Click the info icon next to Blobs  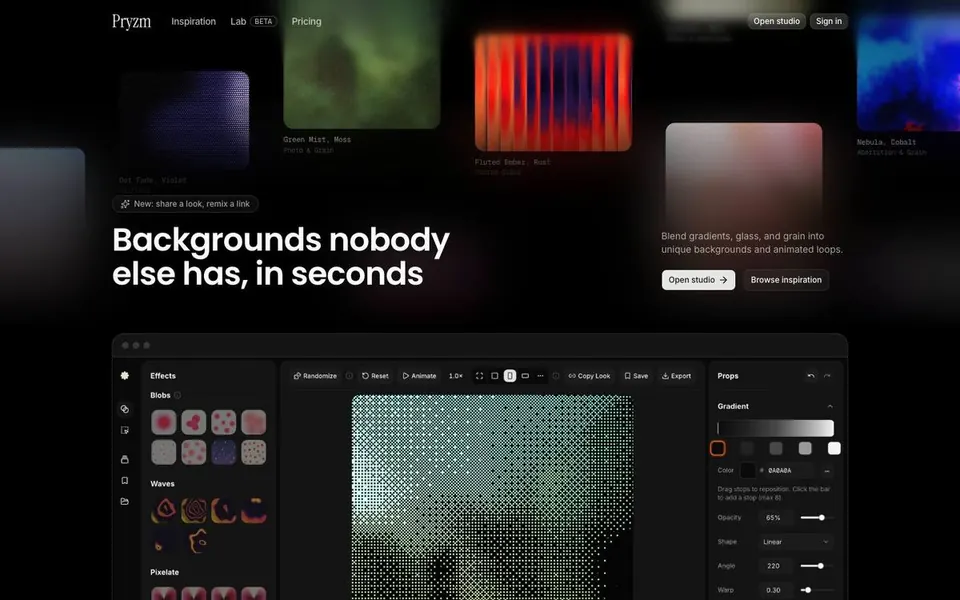[x=178, y=396]
